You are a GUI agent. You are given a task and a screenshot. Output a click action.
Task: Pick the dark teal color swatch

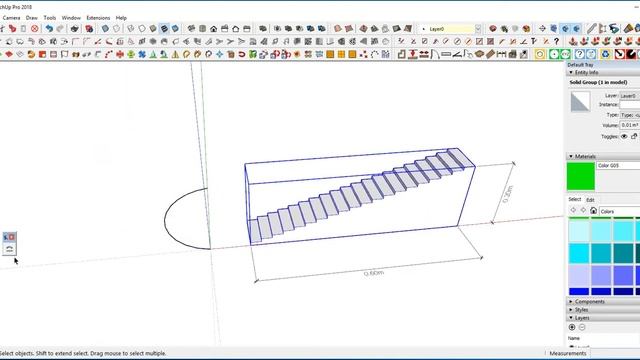click(x=623, y=253)
